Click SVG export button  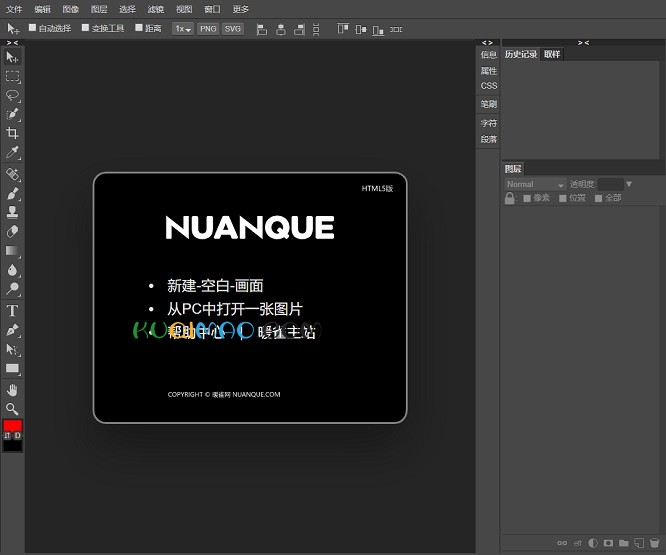pos(233,29)
